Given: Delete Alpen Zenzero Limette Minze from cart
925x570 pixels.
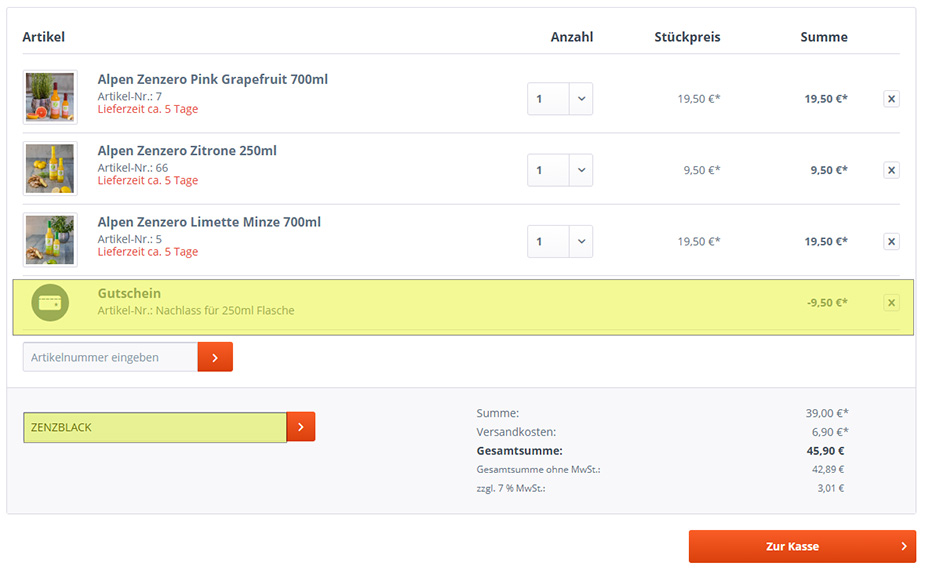Looking at the screenshot, I should point(891,241).
